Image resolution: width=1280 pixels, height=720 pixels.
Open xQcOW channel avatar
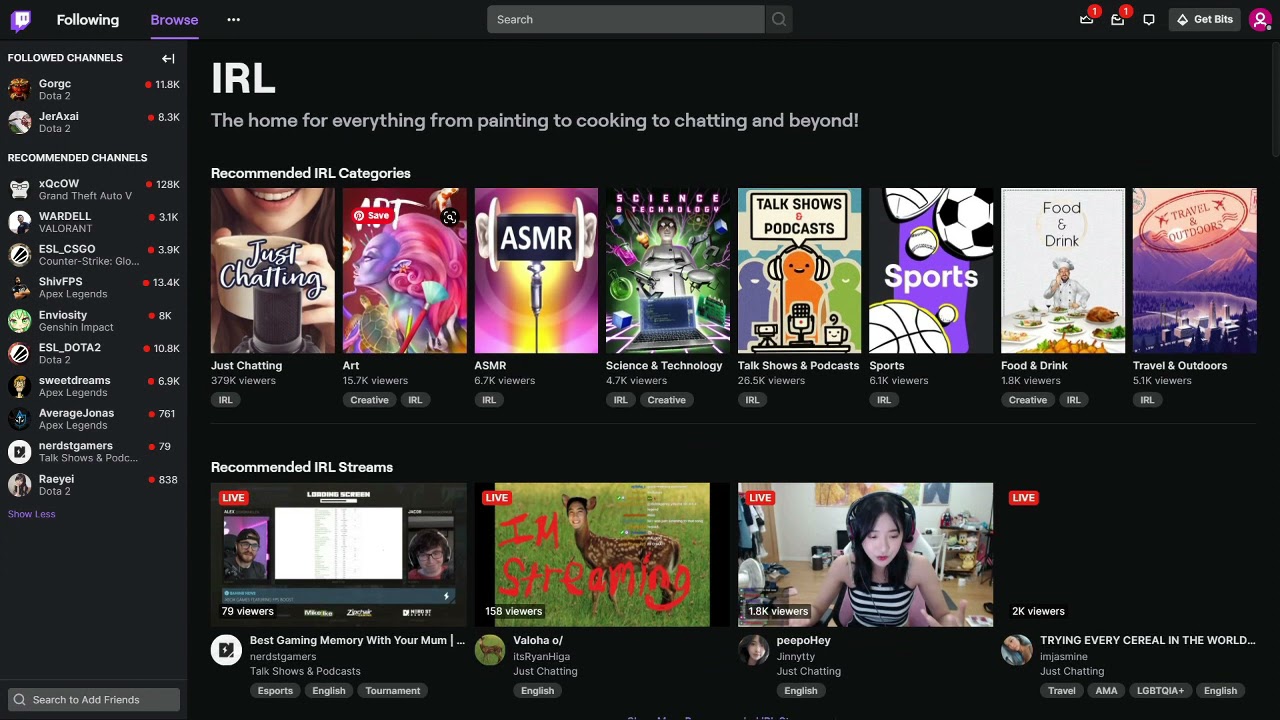coord(19,189)
